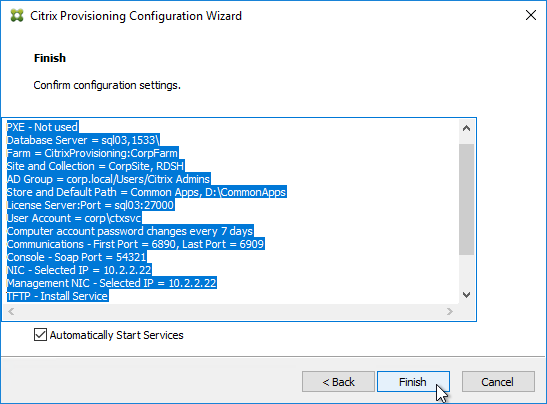Select the Console Soap Port line
Viewport: 547px width, 404px height.
point(76,257)
